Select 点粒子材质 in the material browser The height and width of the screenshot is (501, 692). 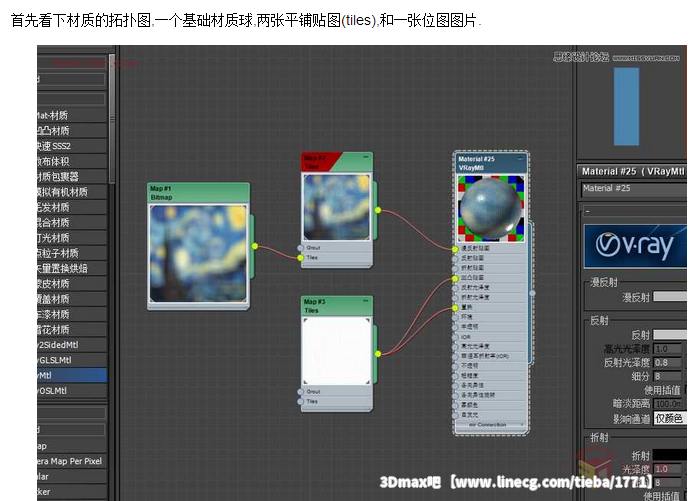click(x=72, y=253)
